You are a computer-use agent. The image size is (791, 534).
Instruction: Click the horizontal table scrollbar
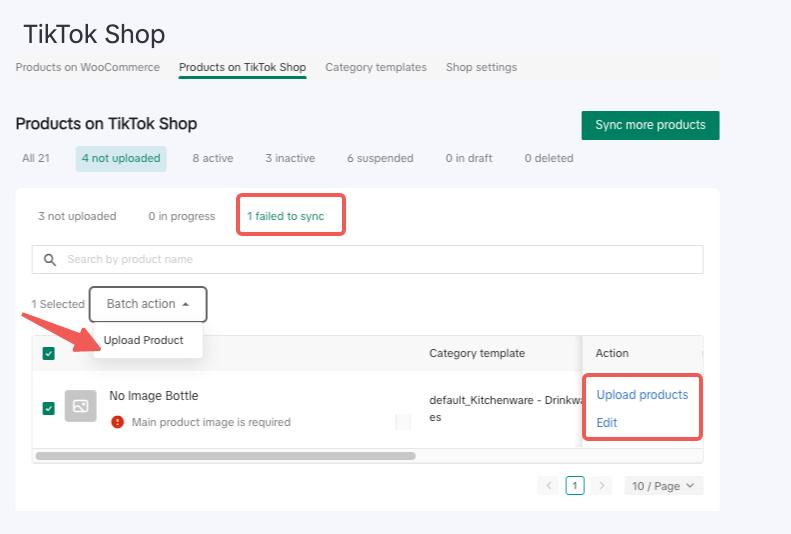point(225,456)
